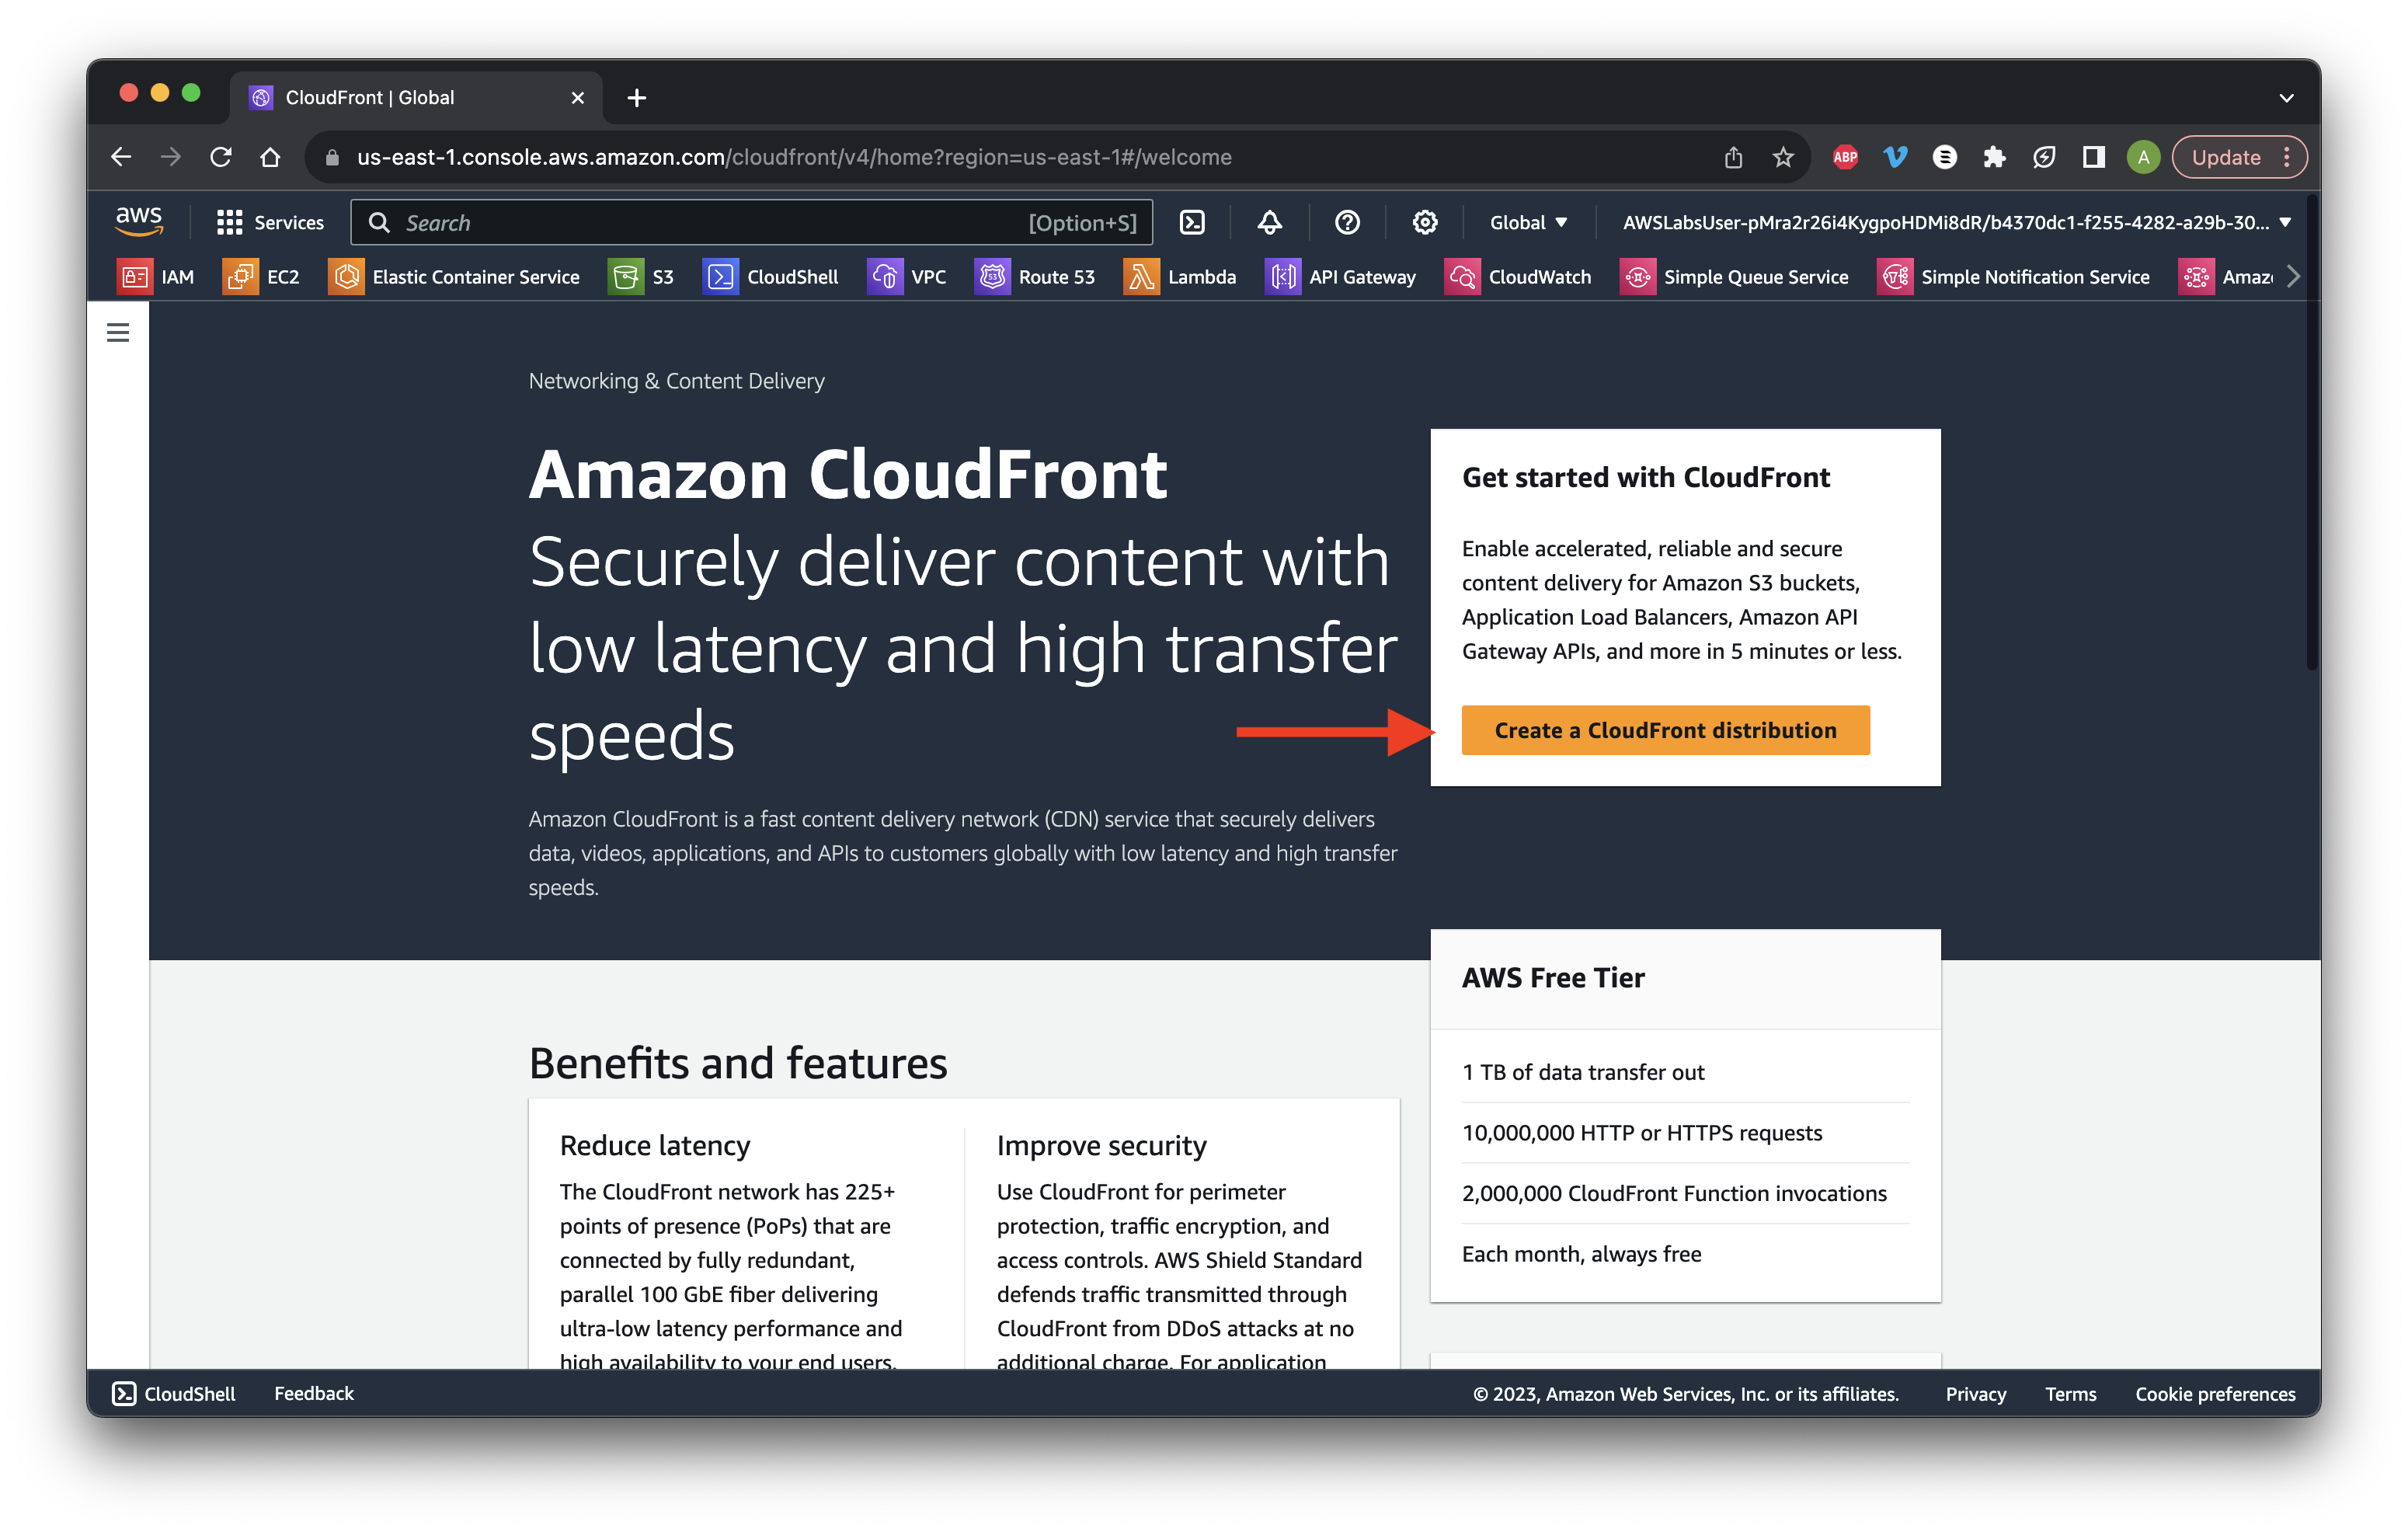Click the console Search field
Image resolution: width=2408 pixels, height=1532 pixels.
[x=751, y=222]
